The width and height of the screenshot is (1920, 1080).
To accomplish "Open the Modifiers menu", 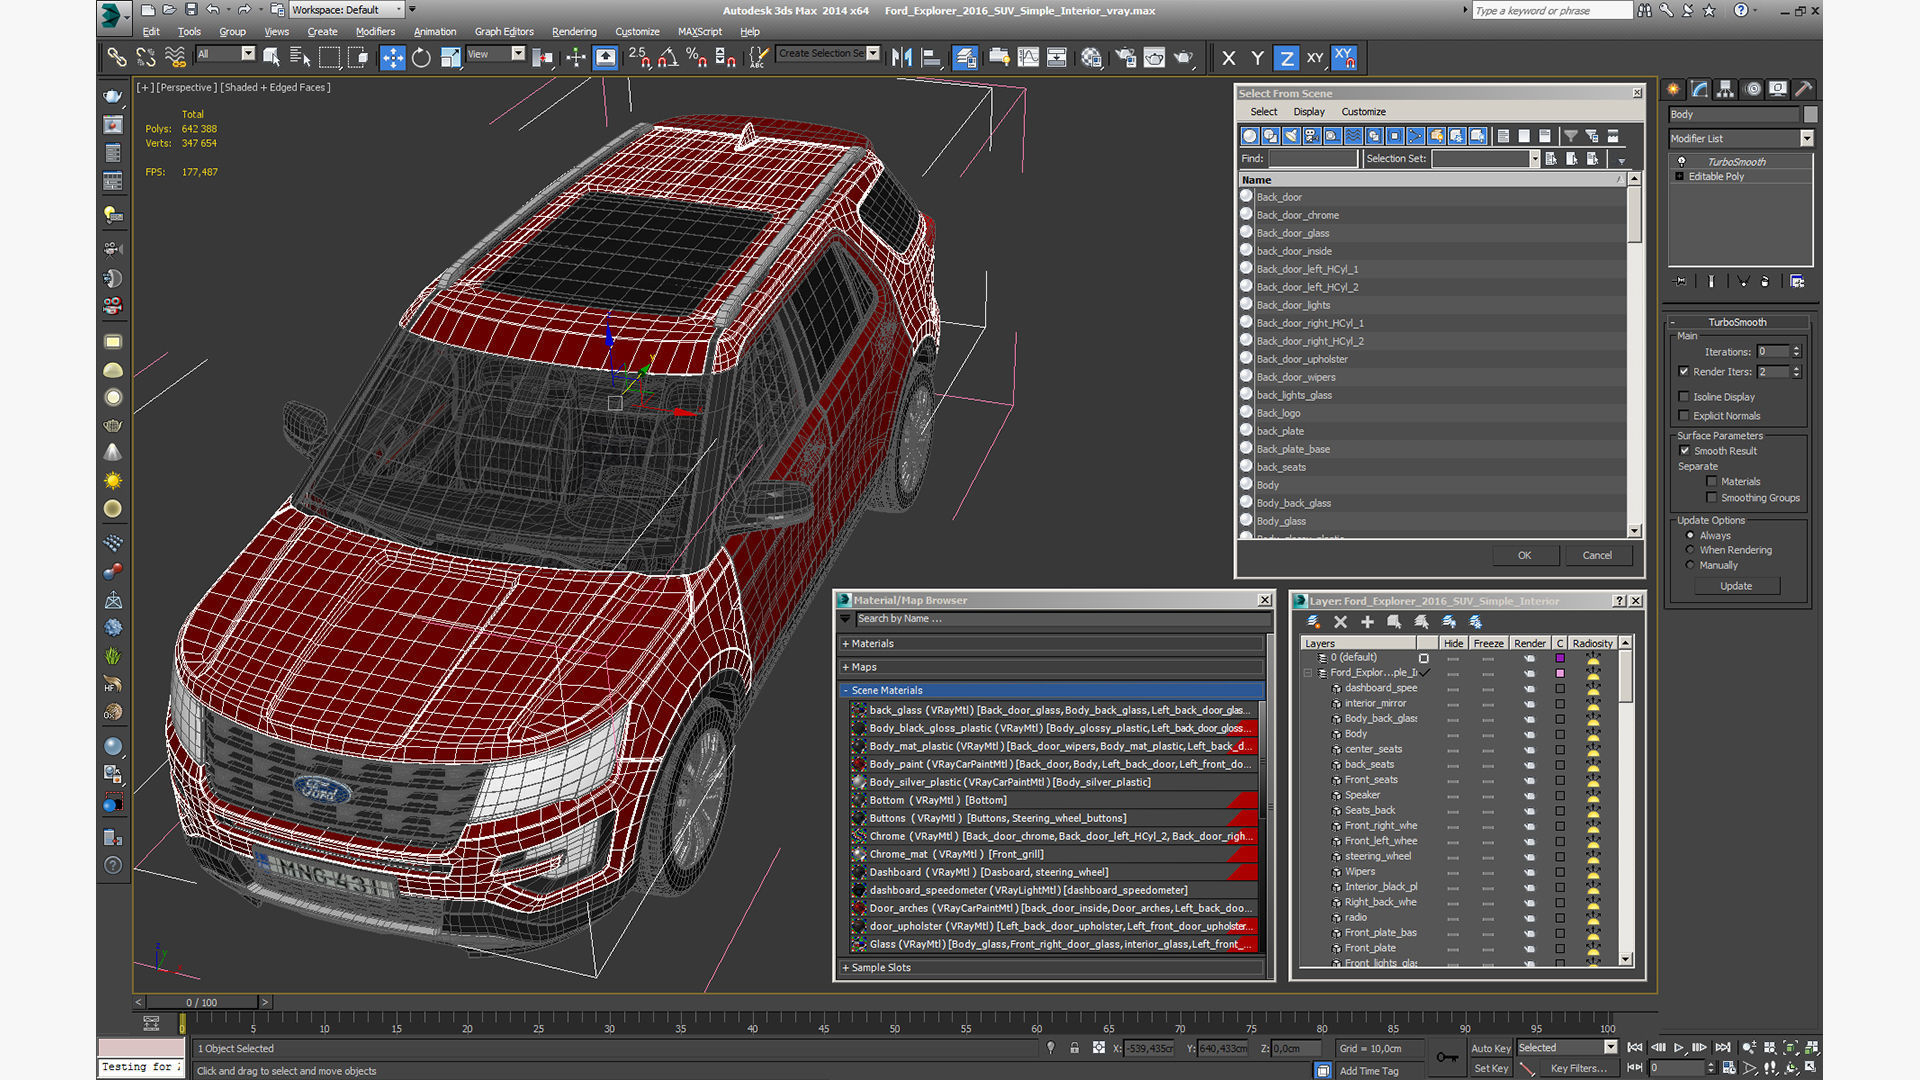I will [x=375, y=32].
